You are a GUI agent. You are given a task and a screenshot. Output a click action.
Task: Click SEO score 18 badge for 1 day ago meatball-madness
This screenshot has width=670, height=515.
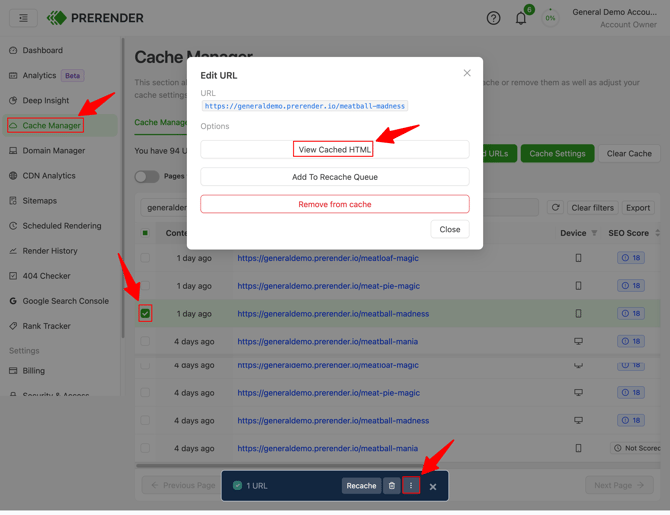coord(631,313)
